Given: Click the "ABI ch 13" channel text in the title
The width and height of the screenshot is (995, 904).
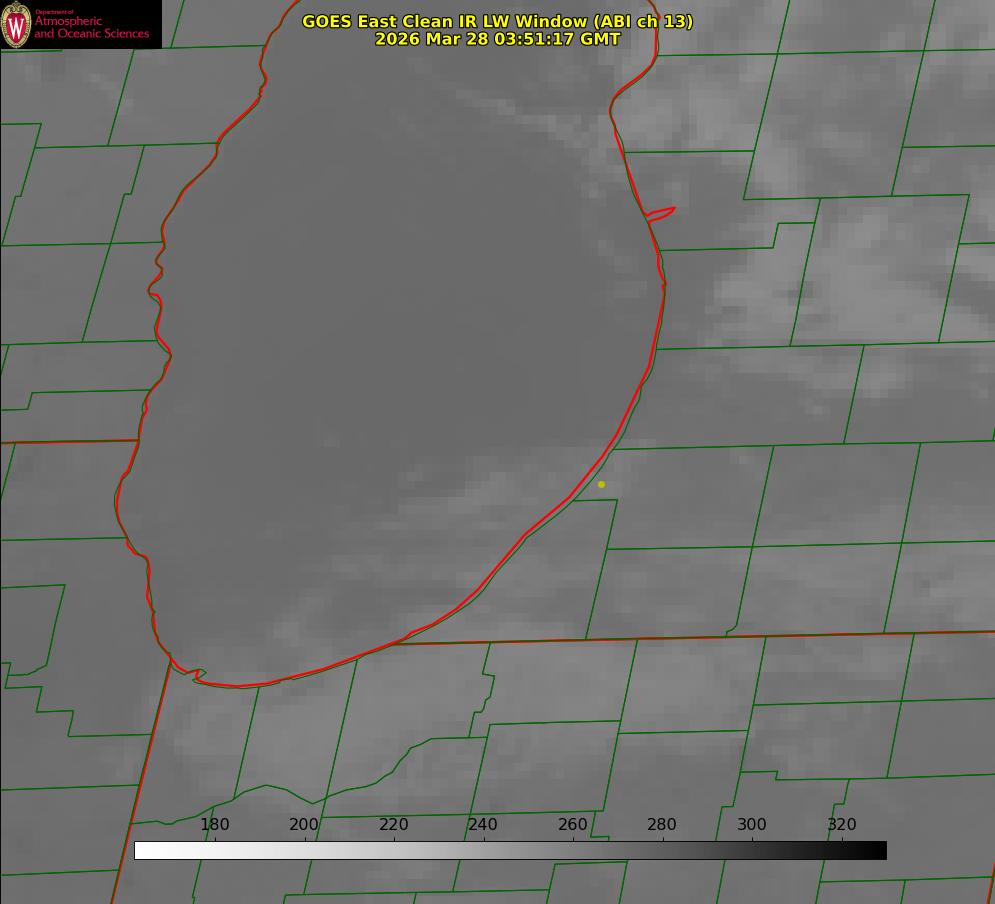Looking at the screenshot, I should tap(640, 21).
